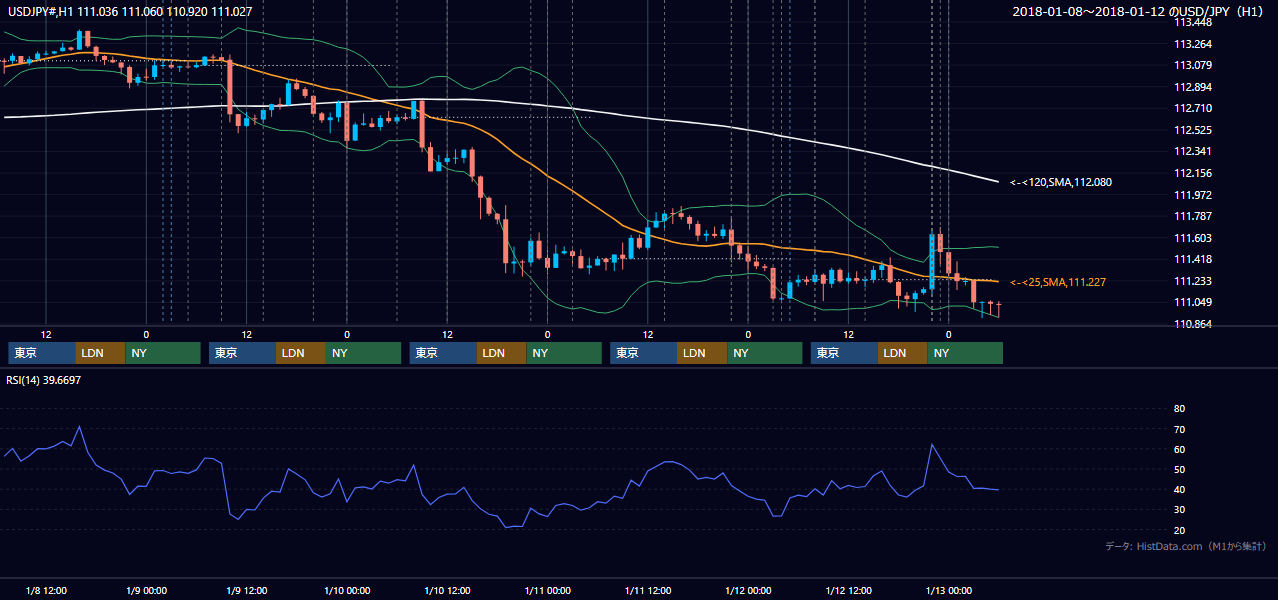The image size is (1278, 600).
Task: Click the 1/10 12:00 time axis label
Action: 446,591
